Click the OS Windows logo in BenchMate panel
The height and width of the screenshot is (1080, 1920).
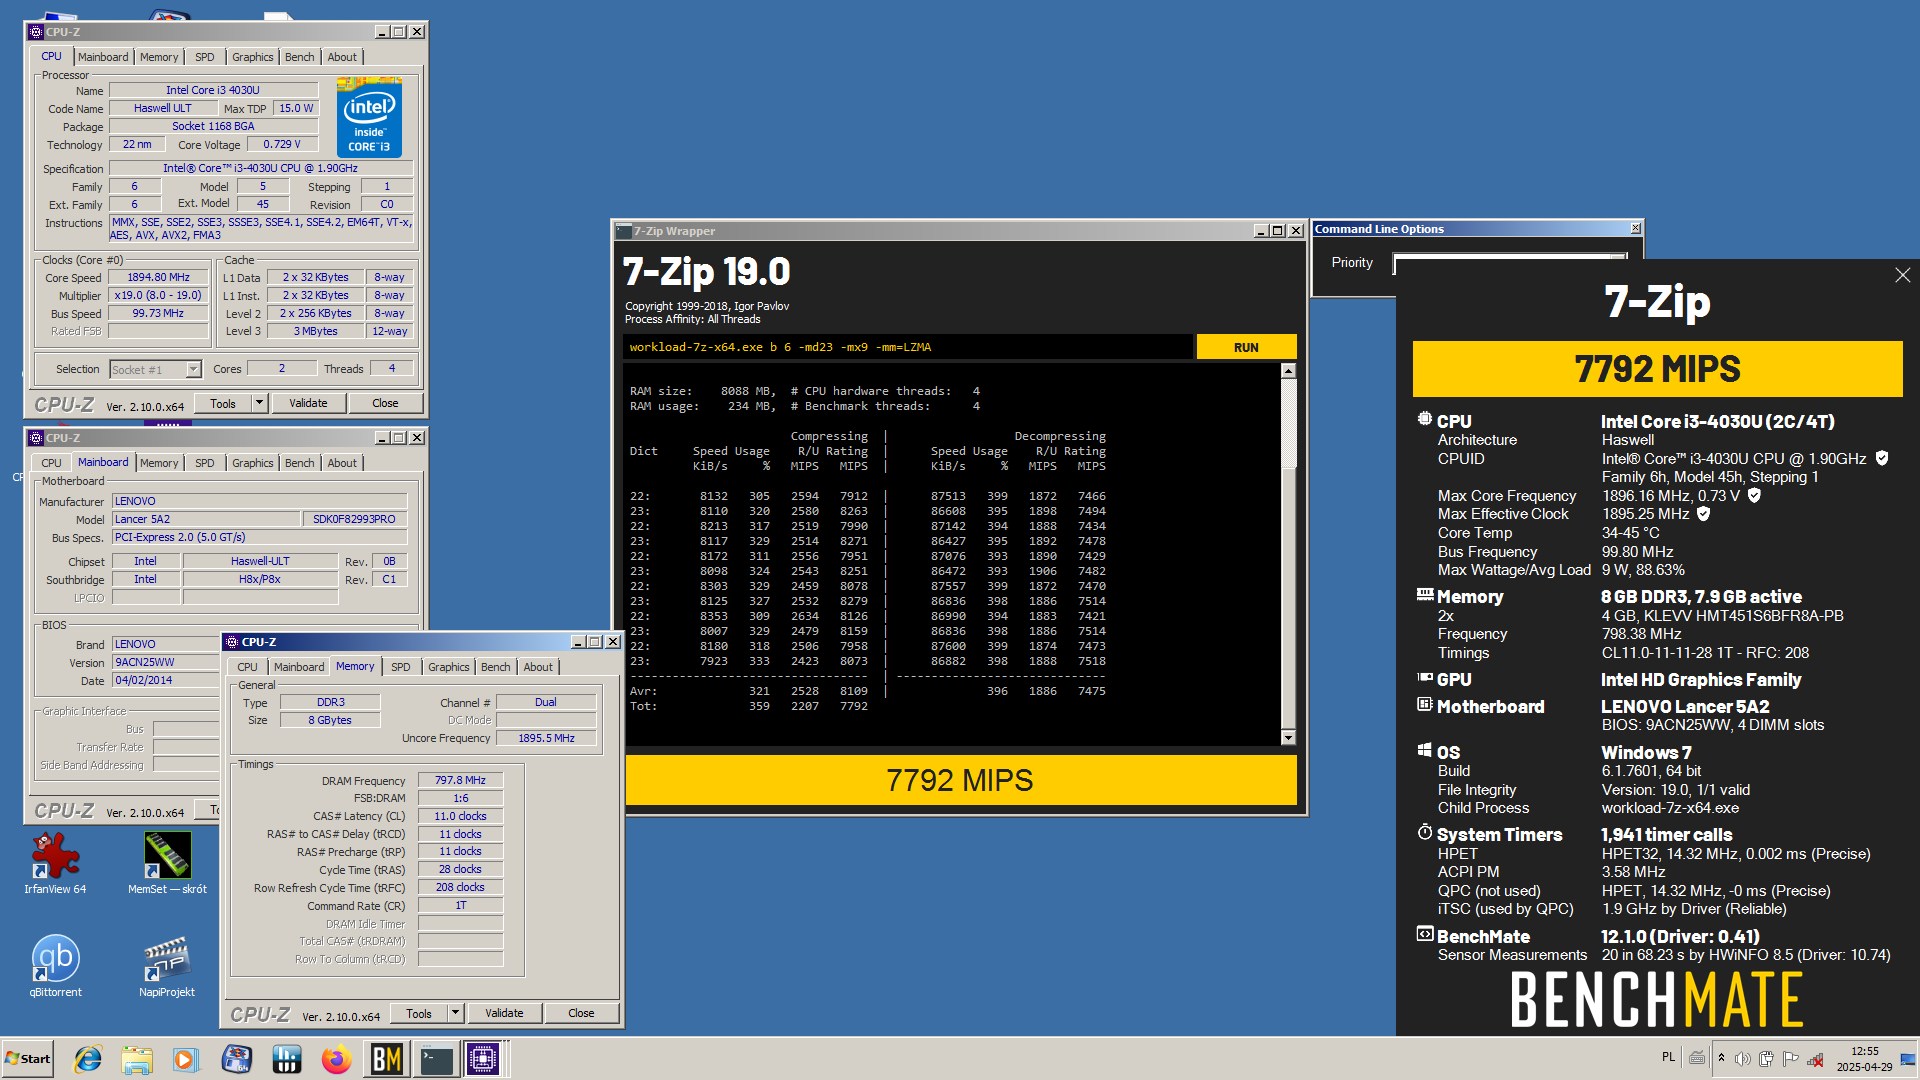coord(1425,750)
